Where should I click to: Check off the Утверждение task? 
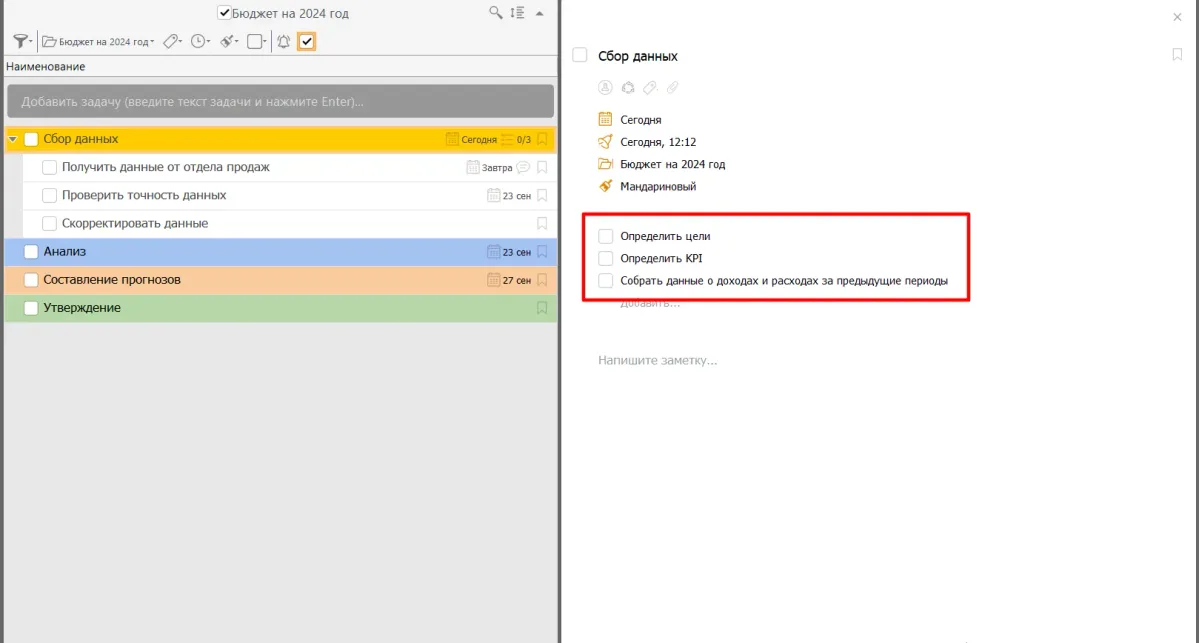tap(31, 308)
